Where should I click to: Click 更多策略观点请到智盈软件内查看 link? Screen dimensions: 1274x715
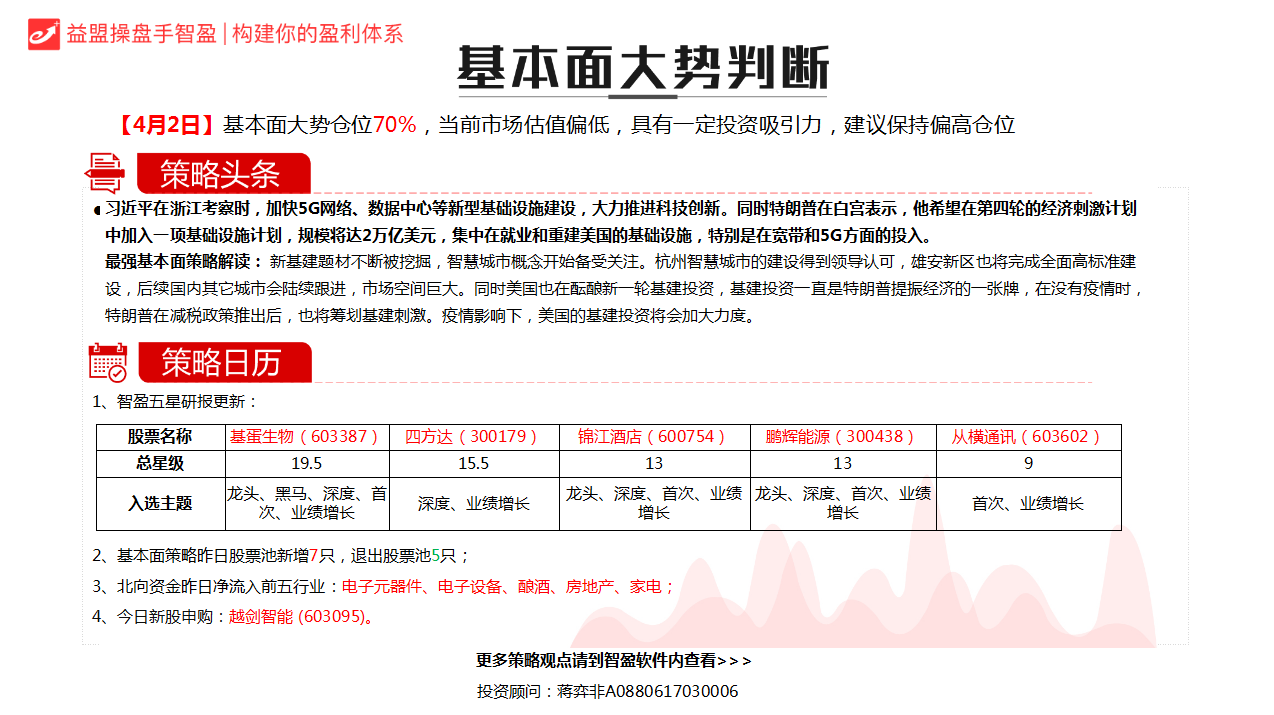pos(613,660)
